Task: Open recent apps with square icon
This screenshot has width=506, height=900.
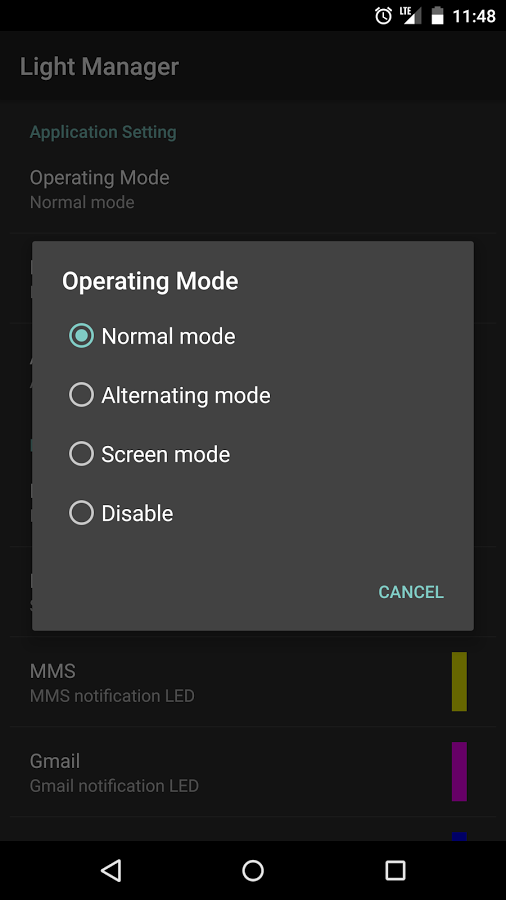Action: pos(395,870)
